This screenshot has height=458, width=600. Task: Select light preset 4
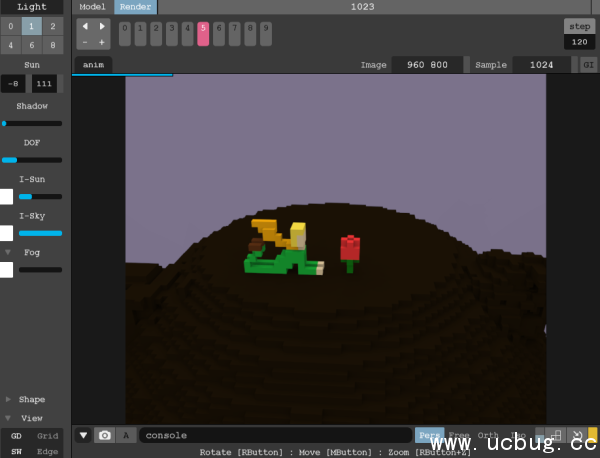click(x=11, y=45)
